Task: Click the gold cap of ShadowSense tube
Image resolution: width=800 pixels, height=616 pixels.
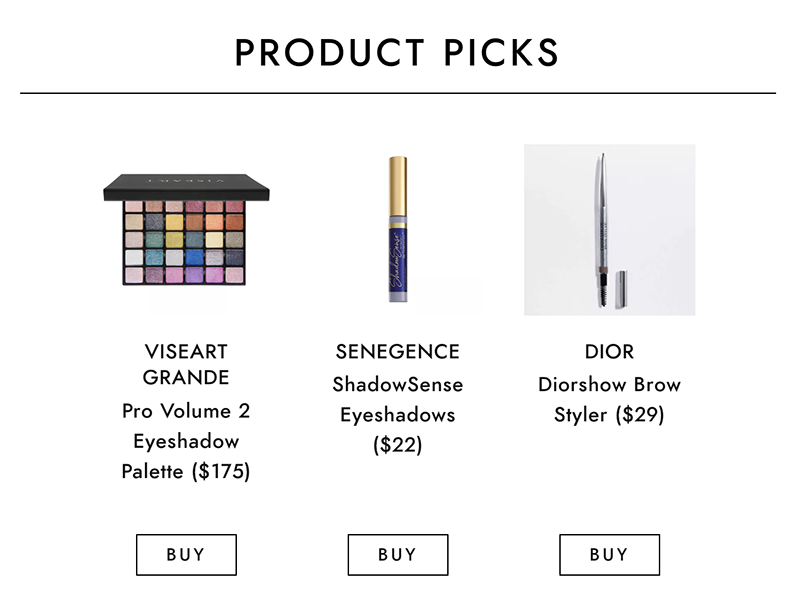Action: (x=397, y=176)
